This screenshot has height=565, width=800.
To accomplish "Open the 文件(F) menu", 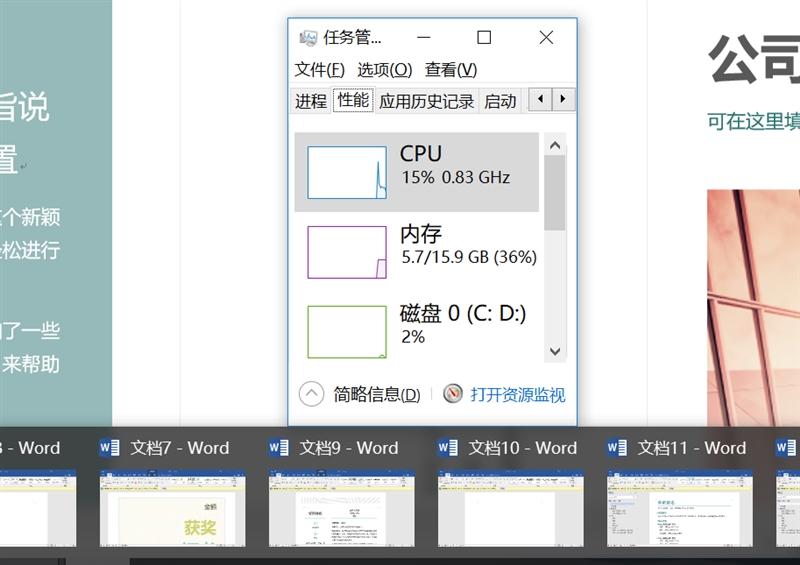I will coord(319,69).
